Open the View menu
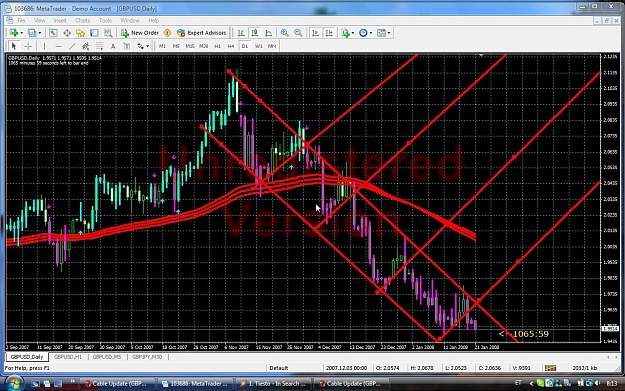The width and height of the screenshot is (625, 391). (39, 20)
